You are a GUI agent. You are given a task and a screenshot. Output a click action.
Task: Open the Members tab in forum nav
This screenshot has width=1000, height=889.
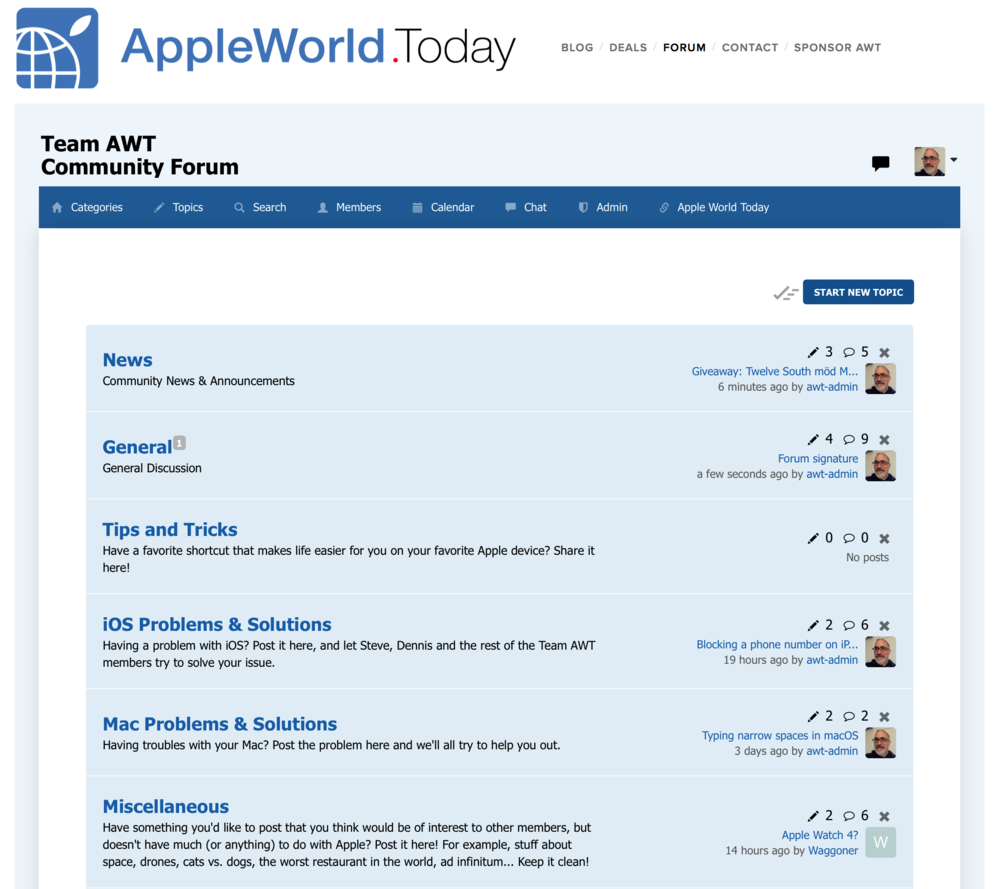349,207
